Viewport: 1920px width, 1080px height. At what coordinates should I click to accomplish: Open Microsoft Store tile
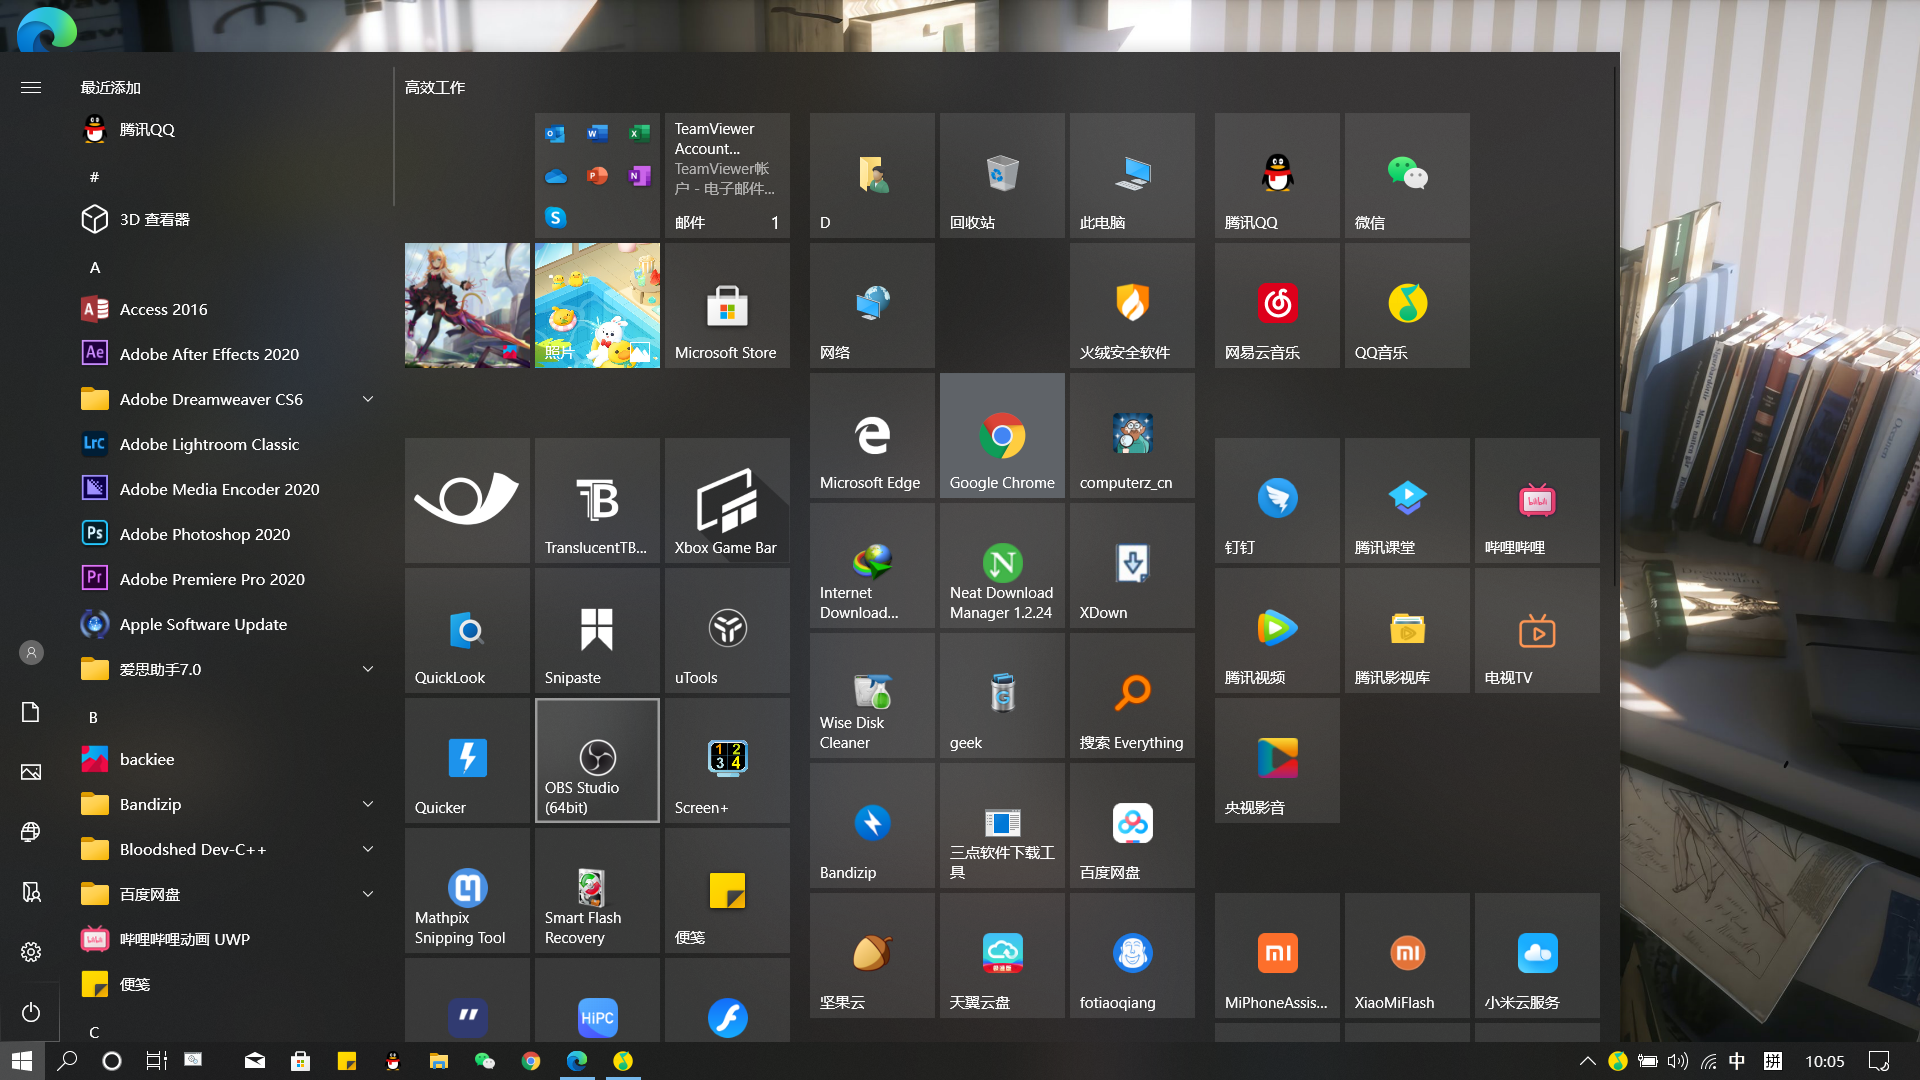coord(727,305)
